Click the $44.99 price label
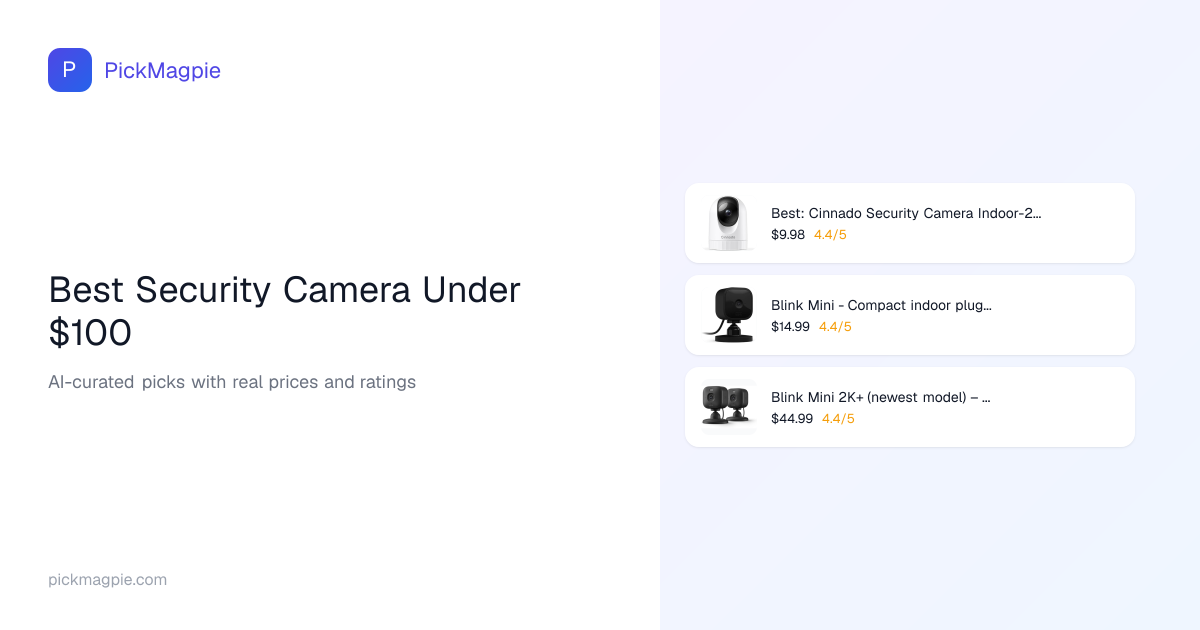 pos(792,419)
